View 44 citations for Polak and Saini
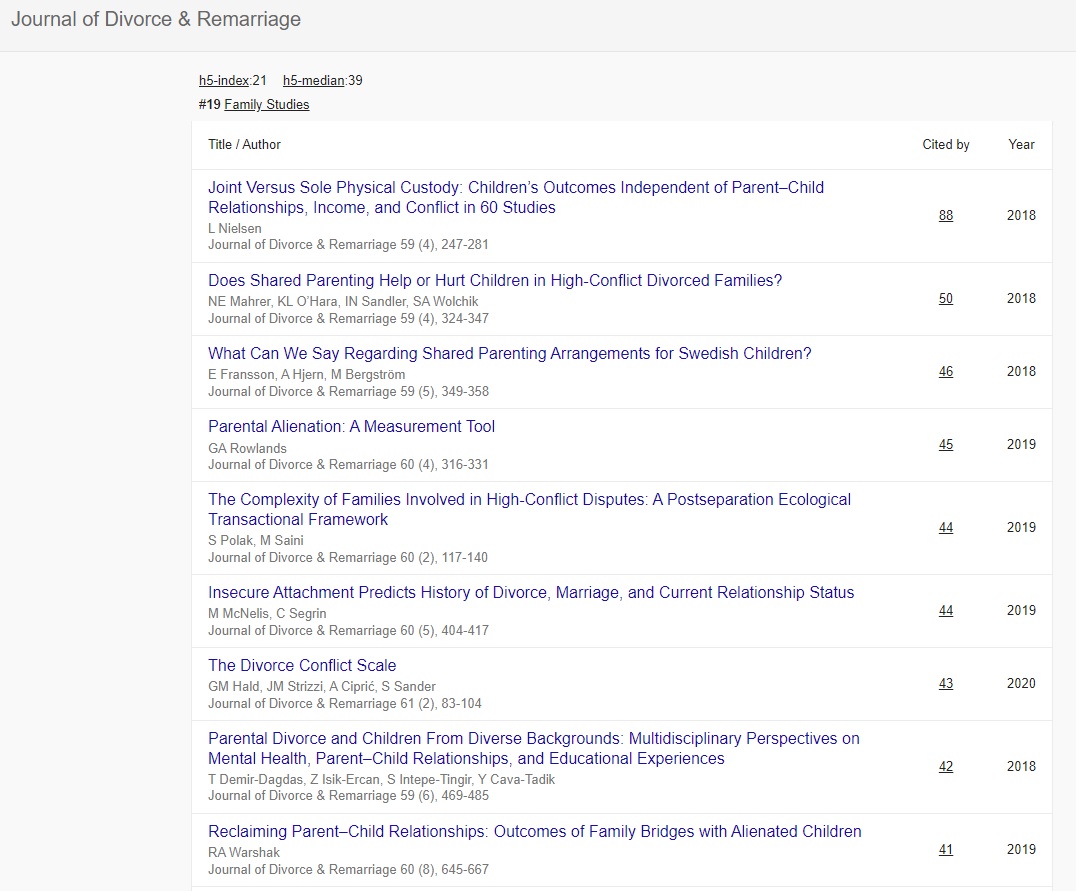Screen dimensions: 1076x891 click(x=946, y=528)
